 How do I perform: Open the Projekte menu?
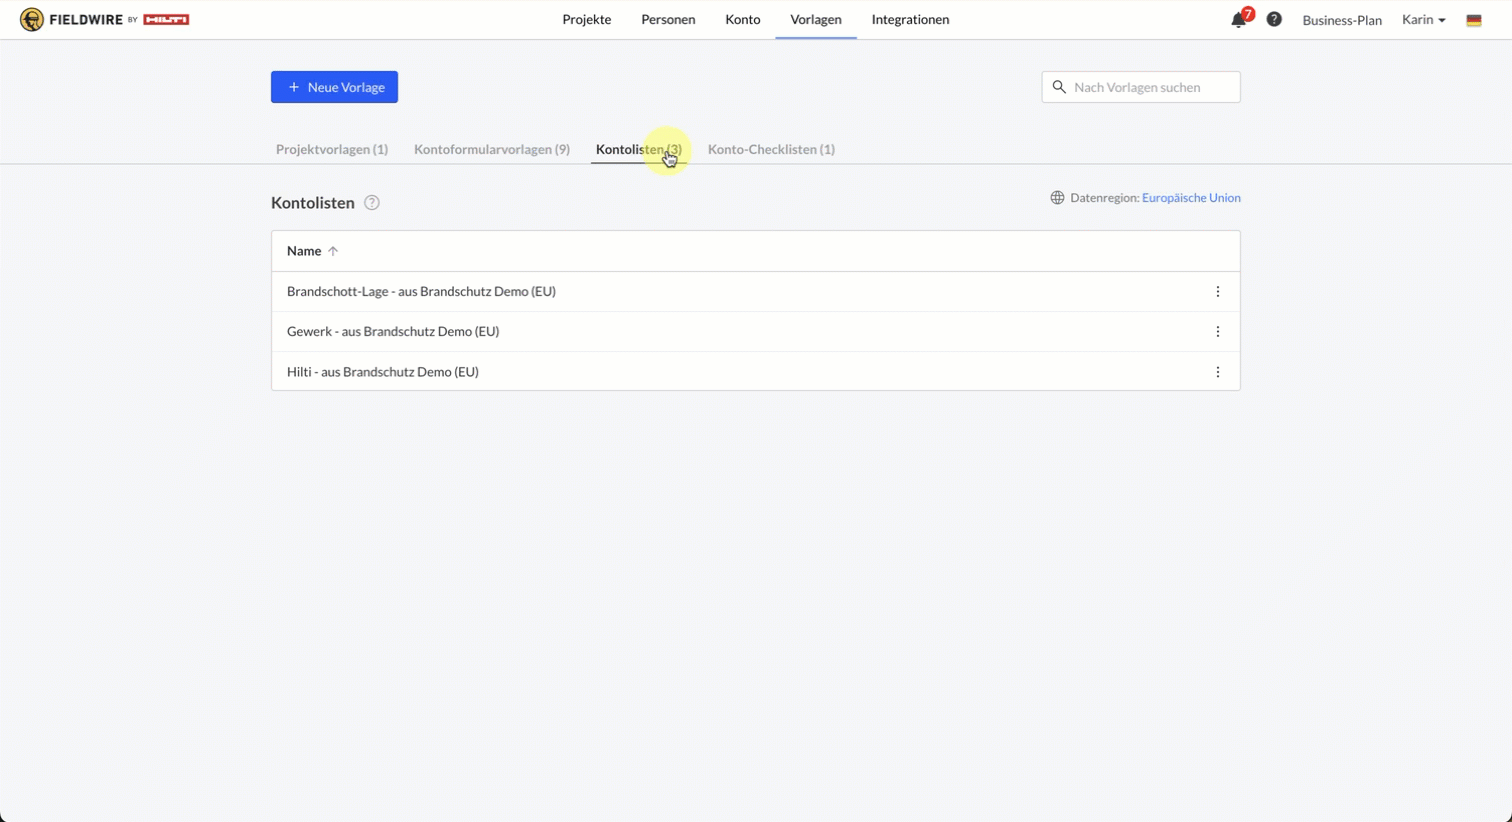click(586, 20)
